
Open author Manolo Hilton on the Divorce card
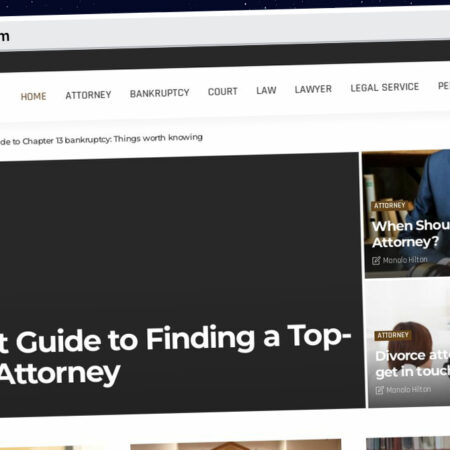click(409, 389)
